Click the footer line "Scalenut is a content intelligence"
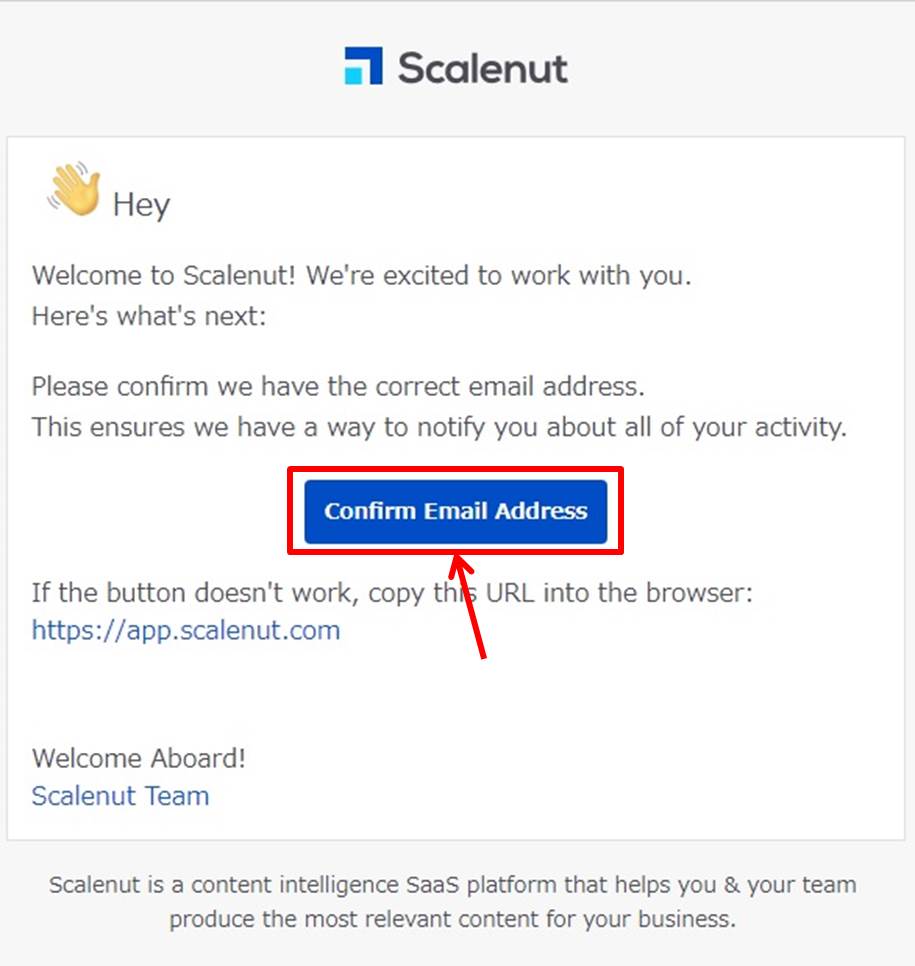Viewport: 915px width, 966px height. coord(453,885)
